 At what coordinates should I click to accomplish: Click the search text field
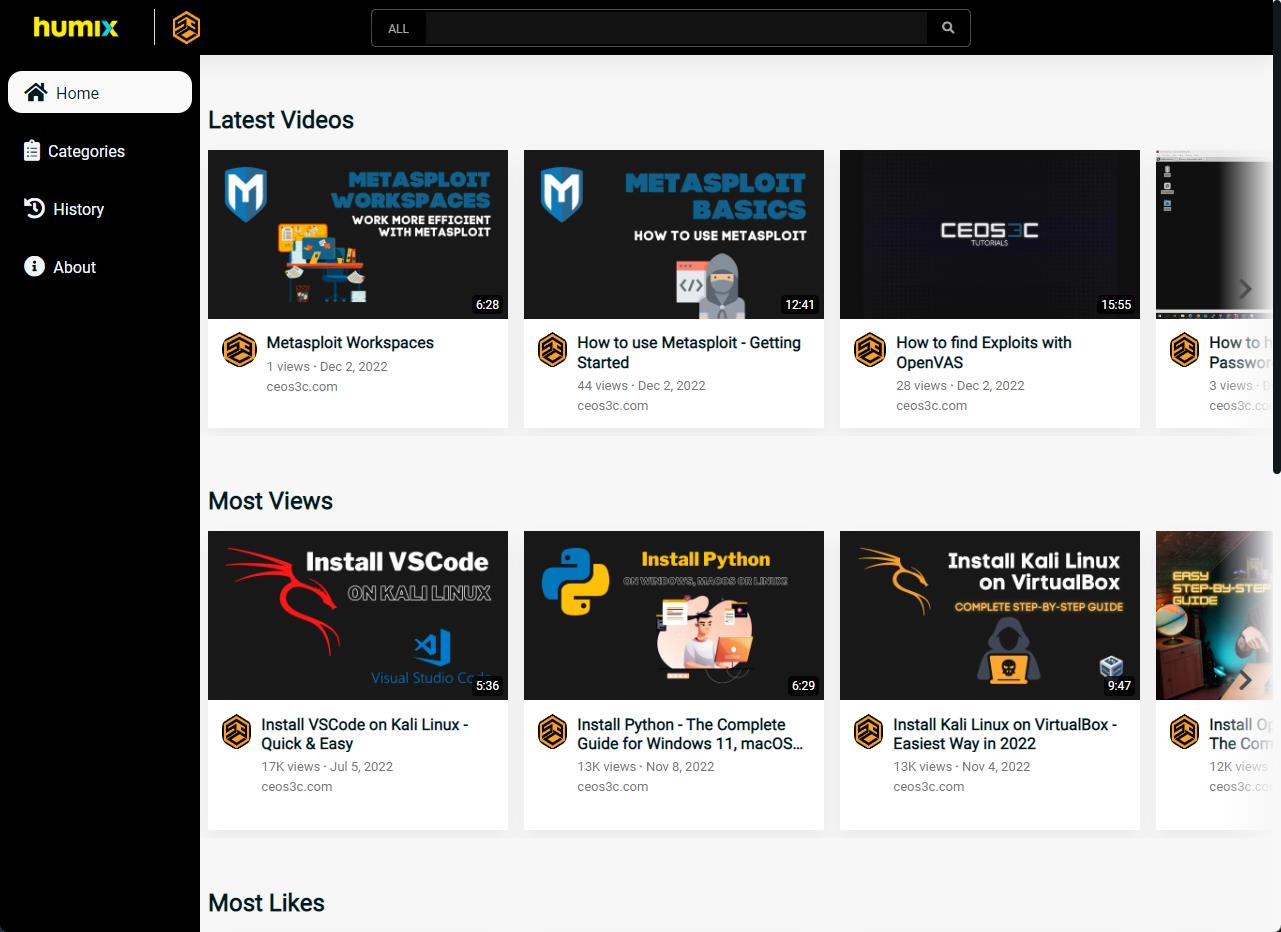click(x=676, y=28)
